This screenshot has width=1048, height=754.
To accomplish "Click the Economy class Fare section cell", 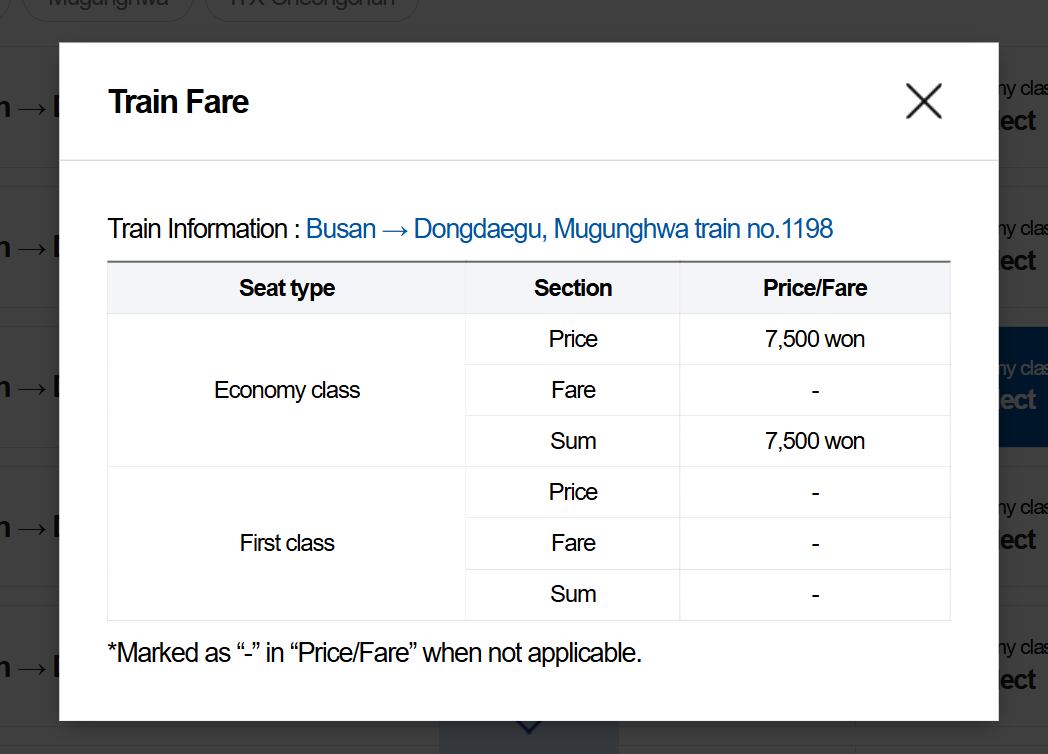I will (x=573, y=390).
